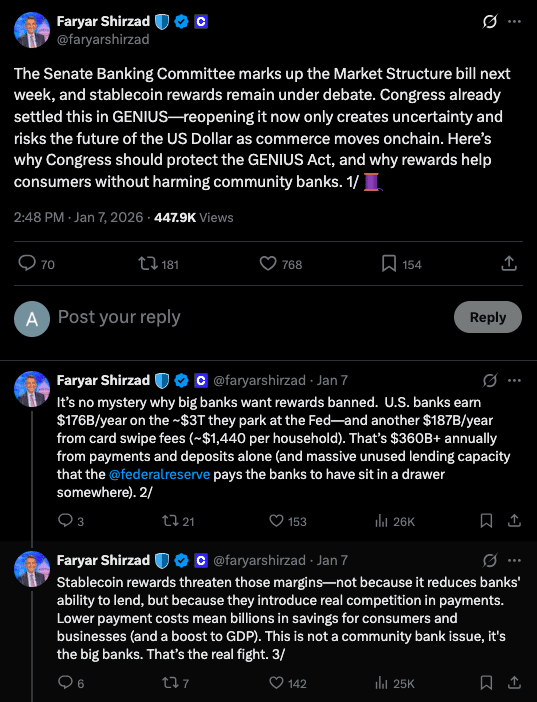Viewport: 537px width, 702px height.
Task: Open more options on the 3/ thread post
Action: 514,561
